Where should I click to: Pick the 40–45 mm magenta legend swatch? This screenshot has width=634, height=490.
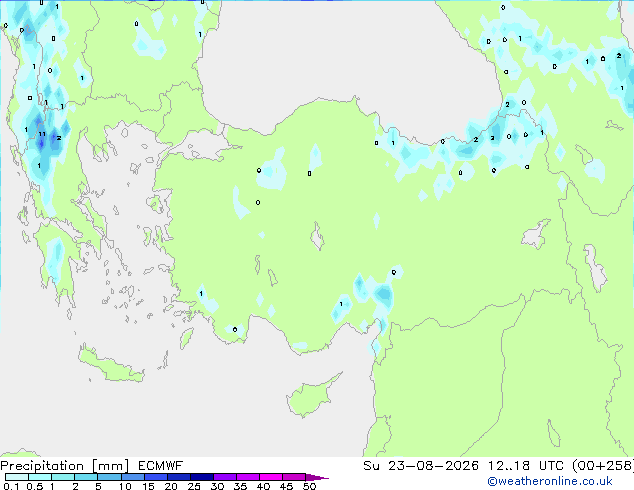pyautogui.click(x=271, y=477)
